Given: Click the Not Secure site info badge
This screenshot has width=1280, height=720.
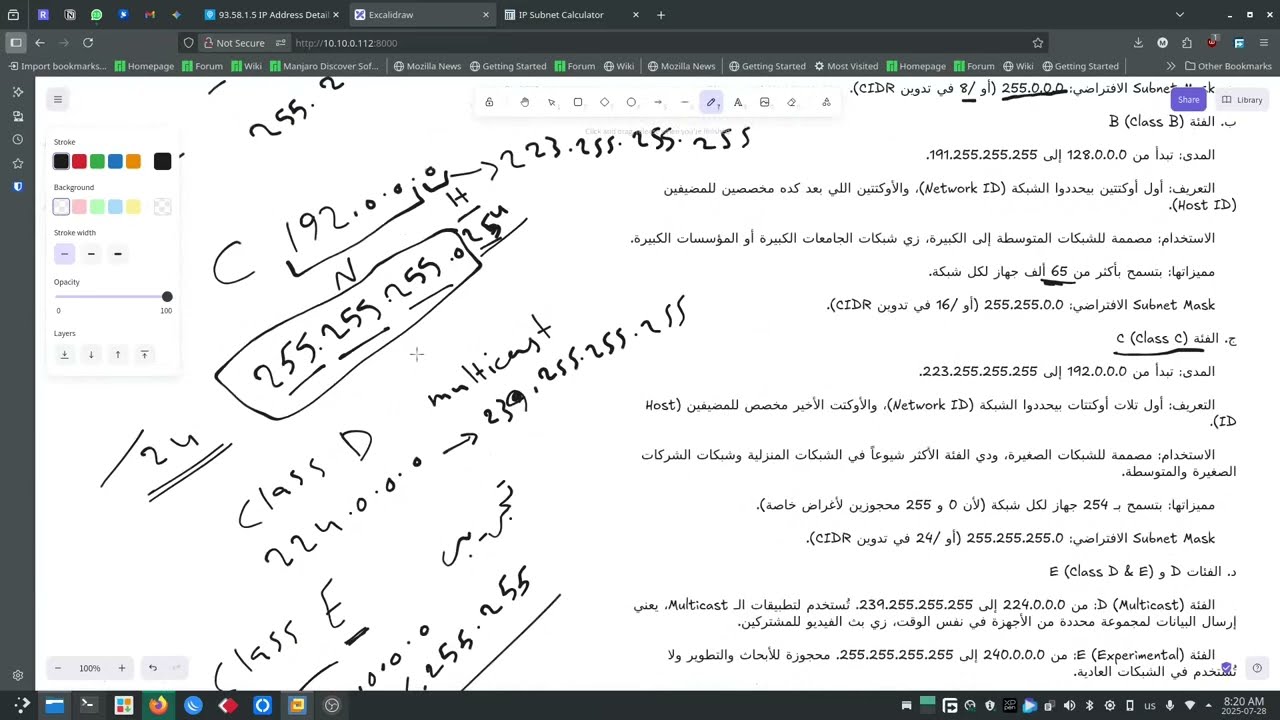Looking at the screenshot, I should [233, 43].
